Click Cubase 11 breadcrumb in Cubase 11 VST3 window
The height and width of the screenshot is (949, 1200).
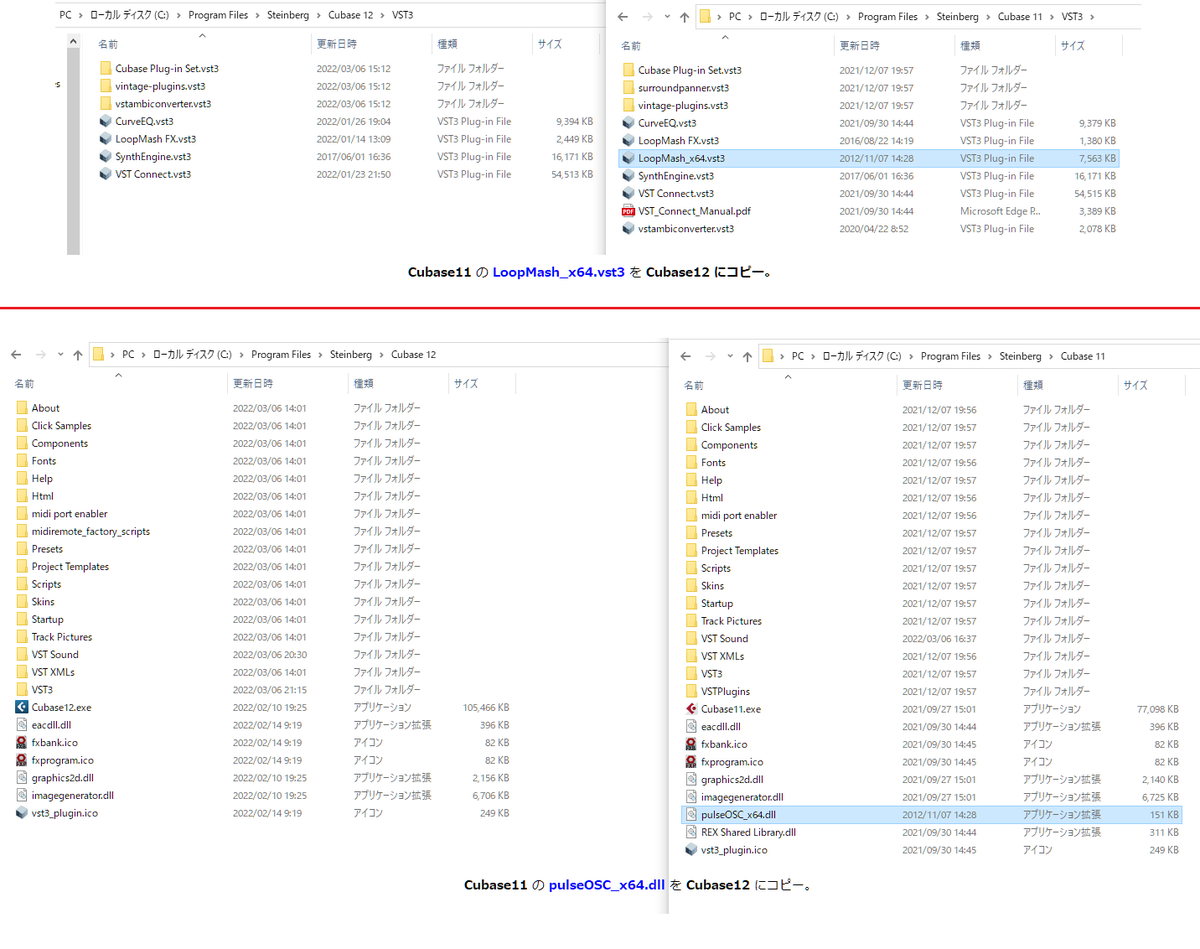click(1020, 17)
